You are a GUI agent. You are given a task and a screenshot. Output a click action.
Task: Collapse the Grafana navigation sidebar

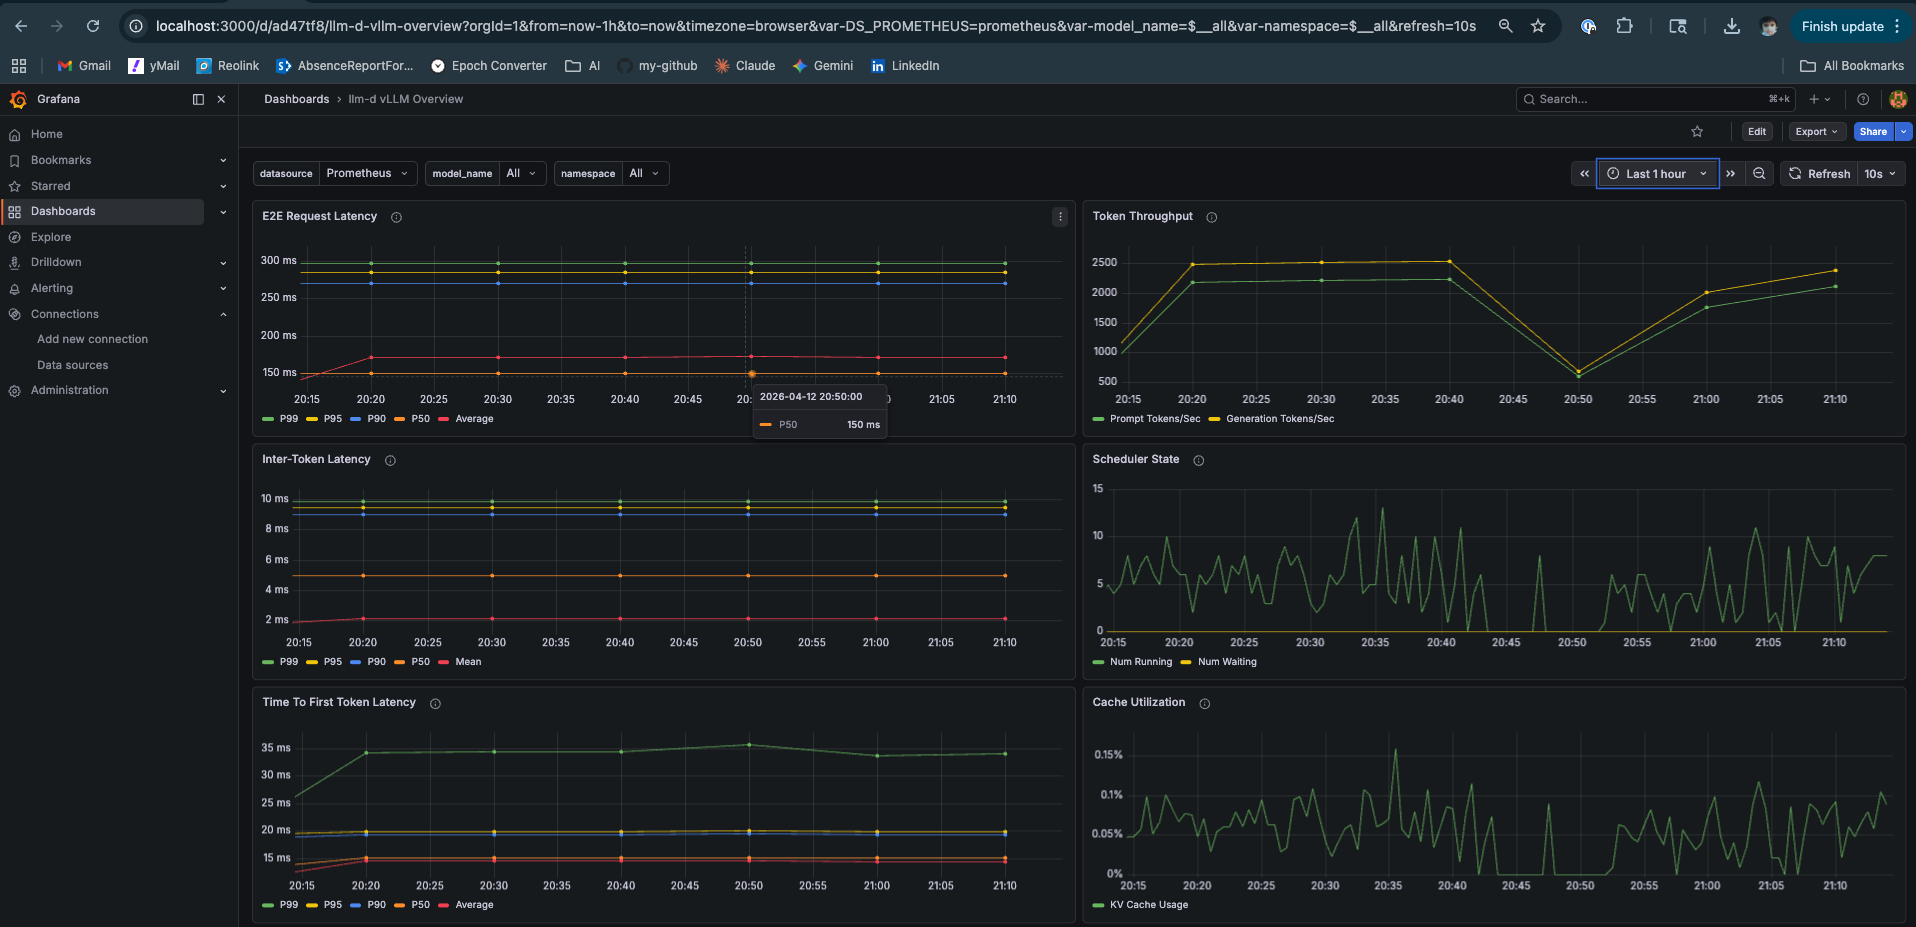pyautogui.click(x=197, y=99)
